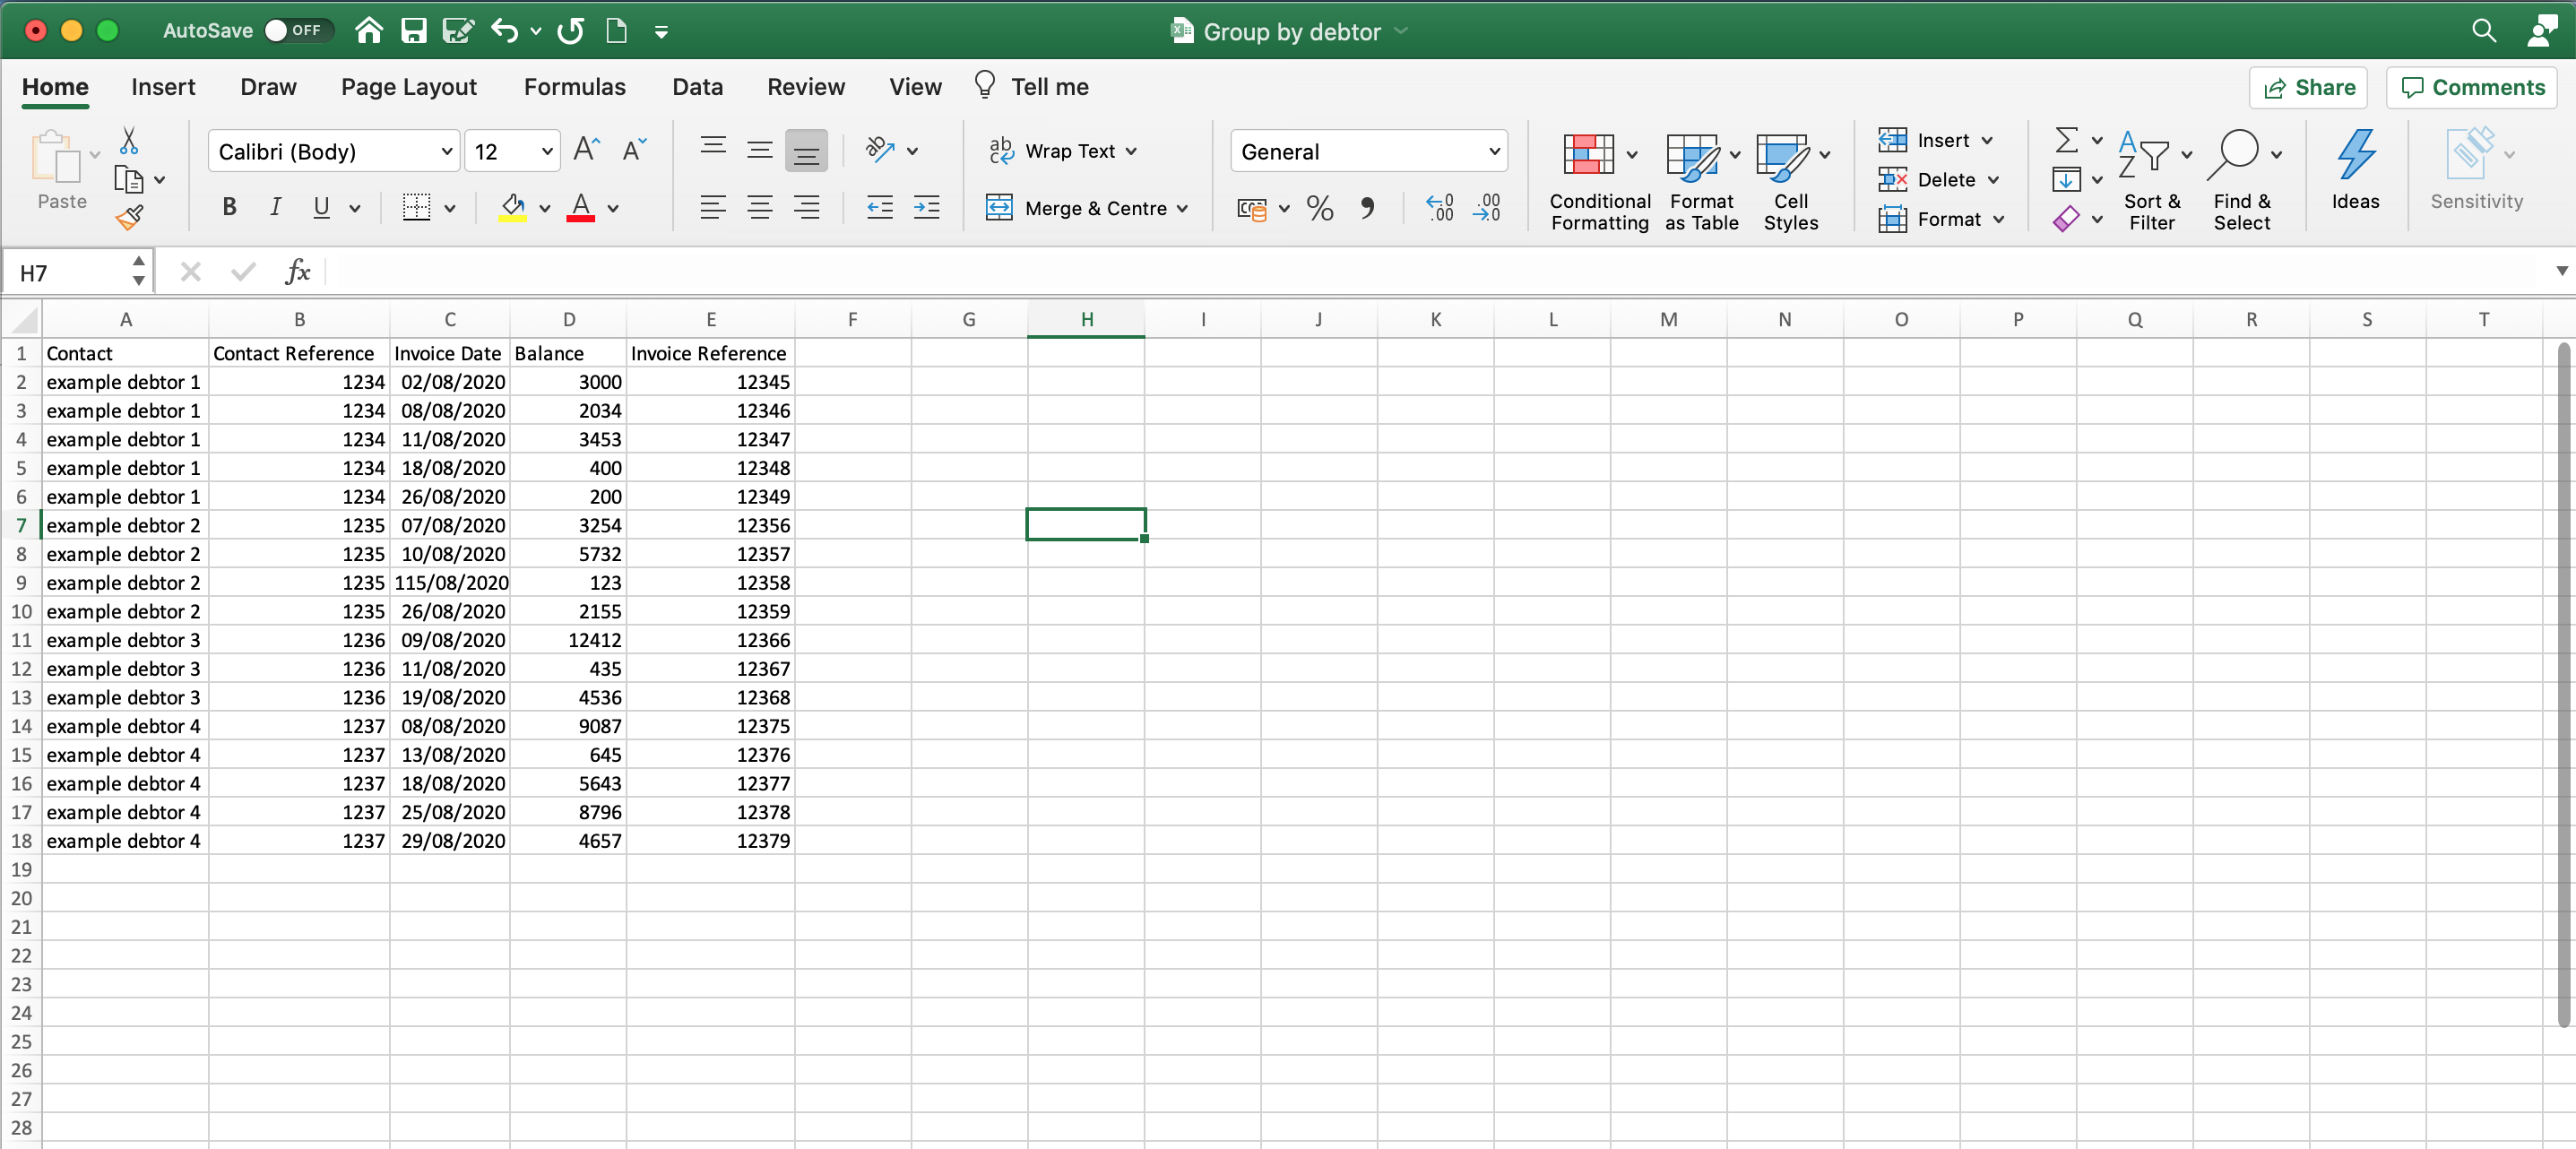Viewport: 2576px width, 1149px height.
Task: Click the Share button
Action: 2308,87
